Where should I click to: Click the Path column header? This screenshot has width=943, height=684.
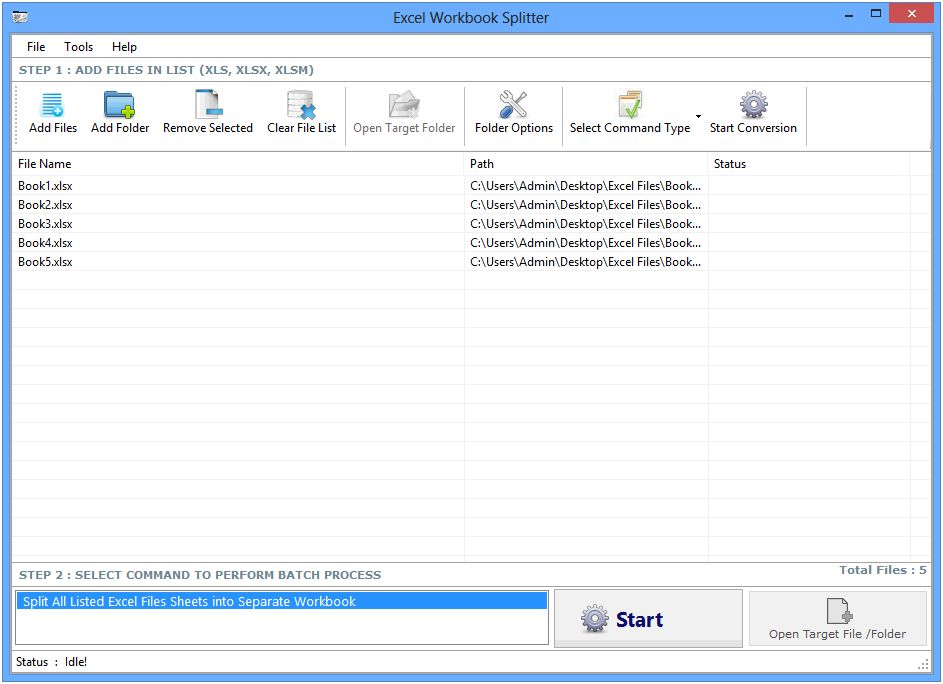click(x=586, y=164)
